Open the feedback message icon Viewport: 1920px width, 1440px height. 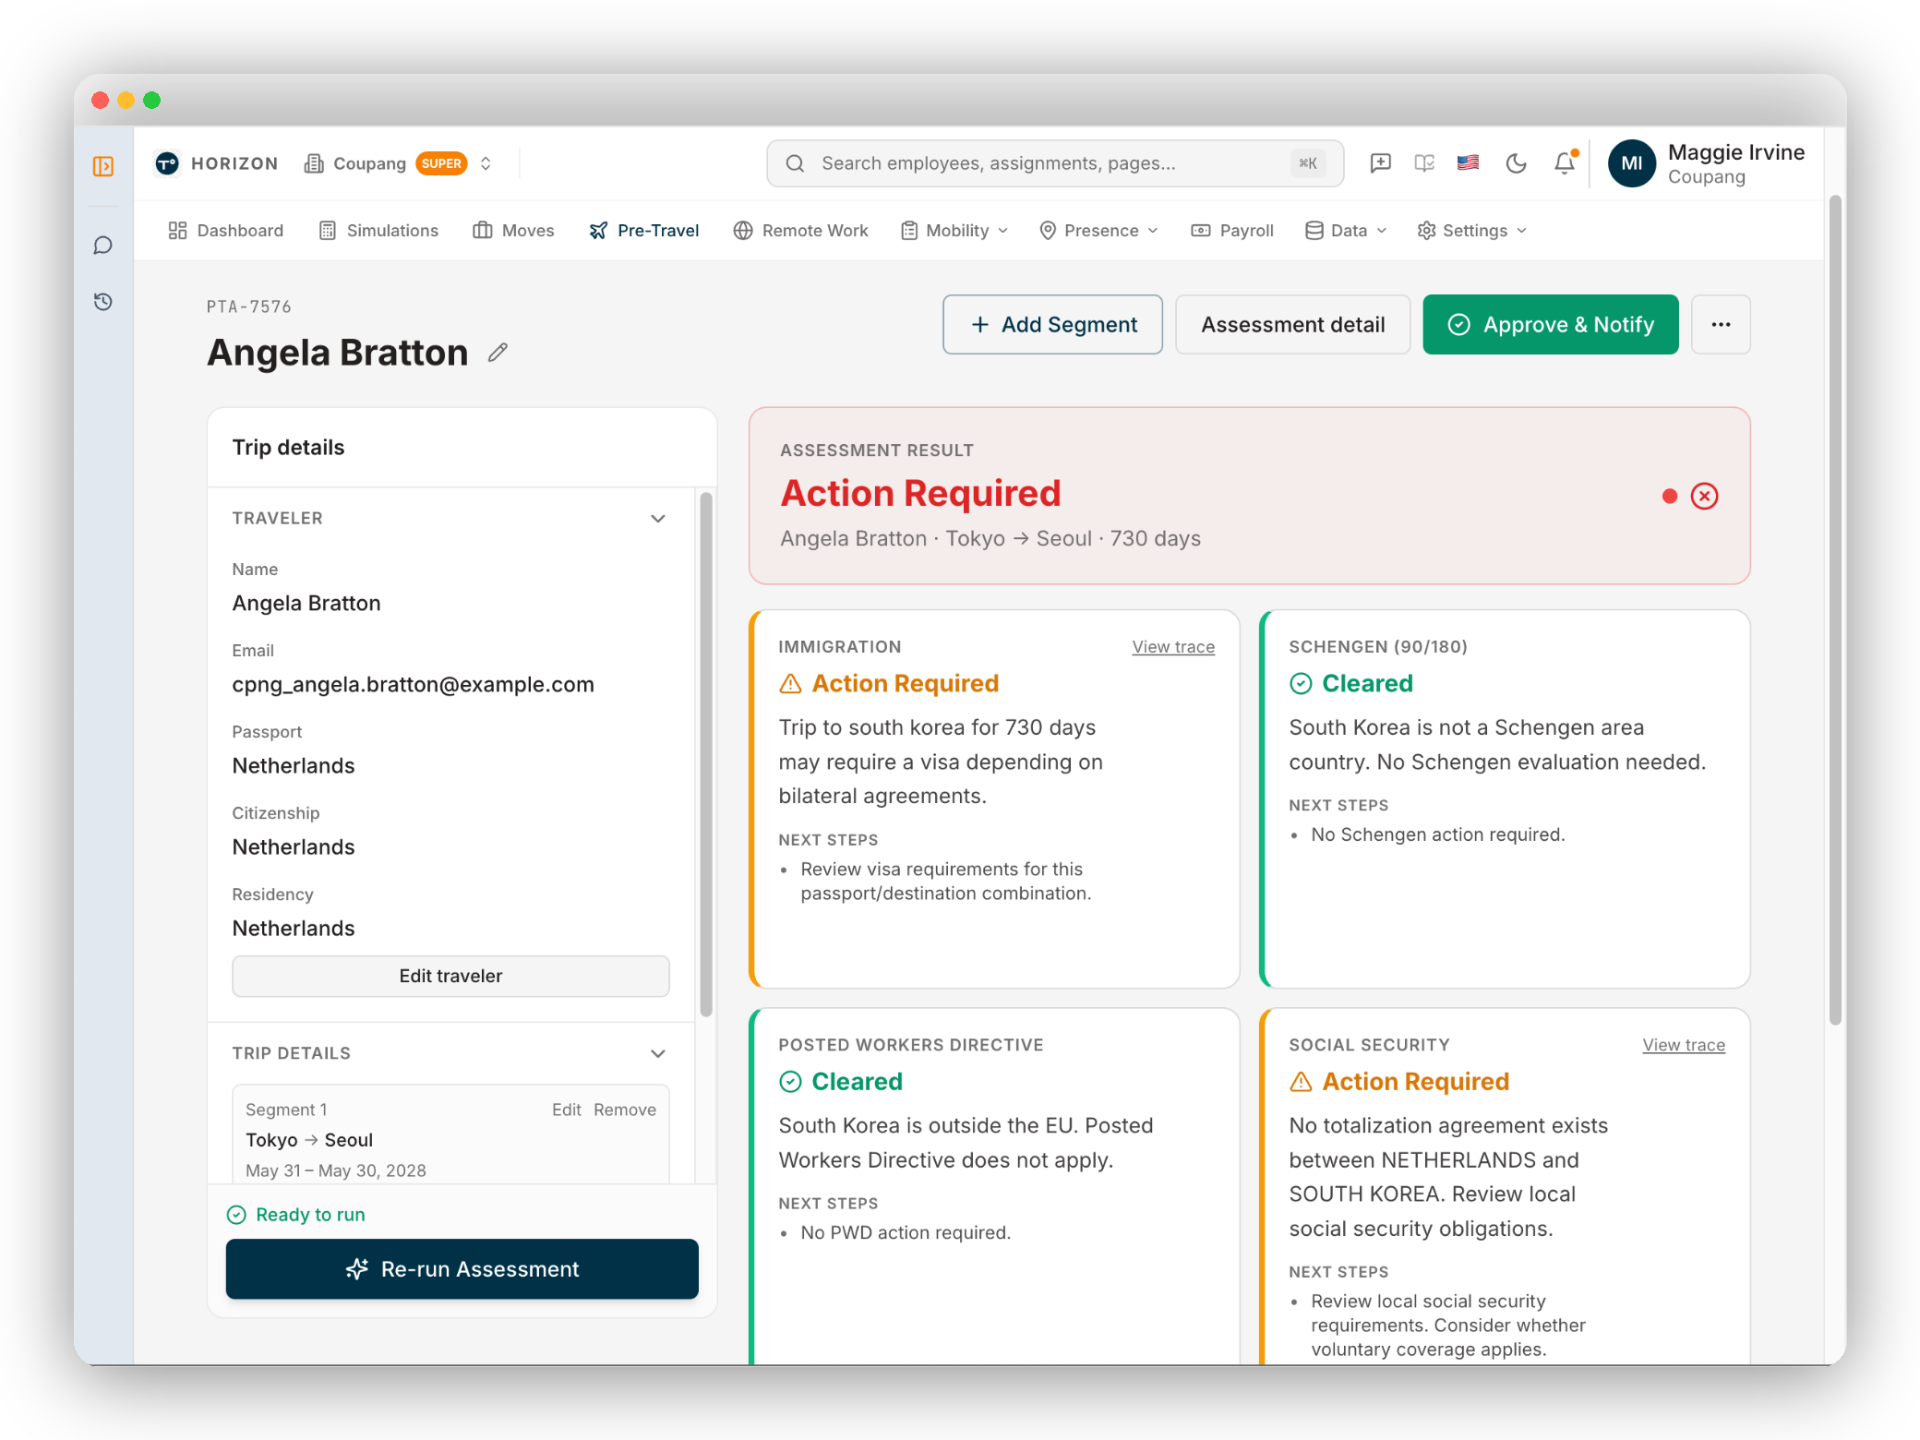1380,163
